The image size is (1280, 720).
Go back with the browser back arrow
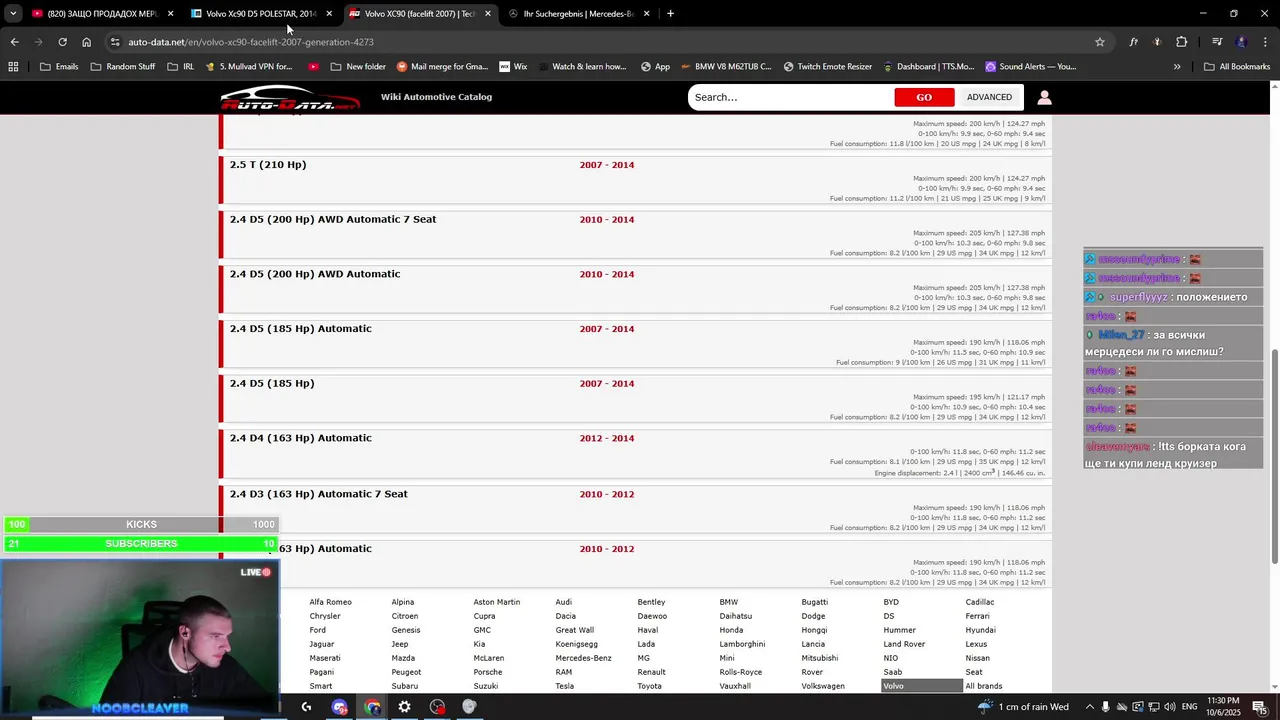tap(14, 42)
